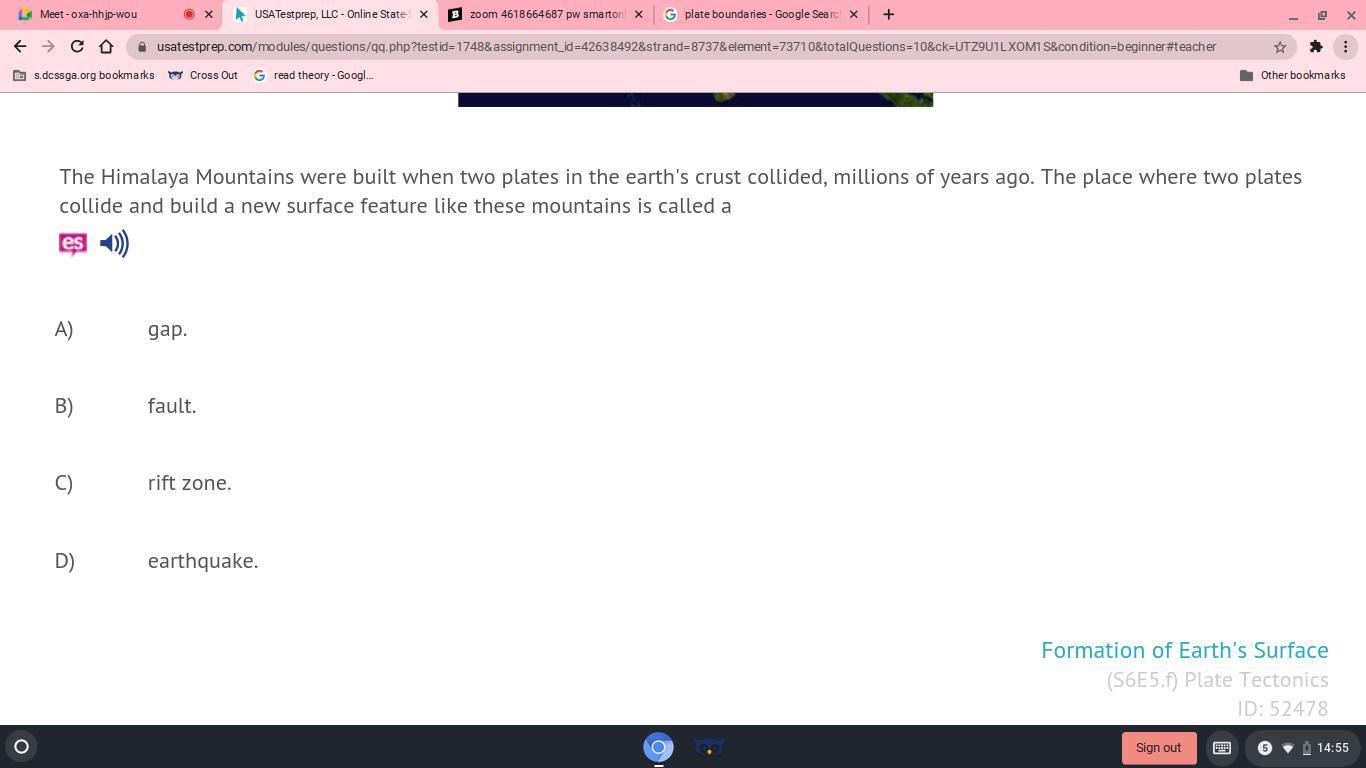Viewport: 1366px width, 768px height.
Task: Click the address bar URL
Action: tap(686, 46)
